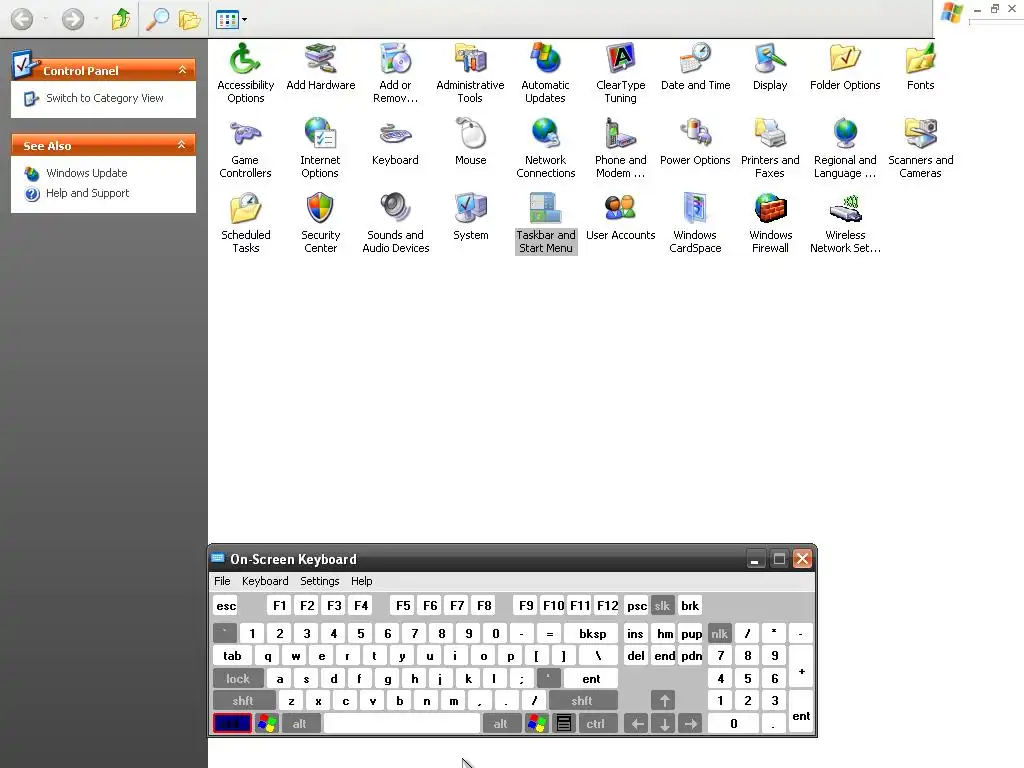Collapse the Control Panel sidebar section

coord(182,70)
